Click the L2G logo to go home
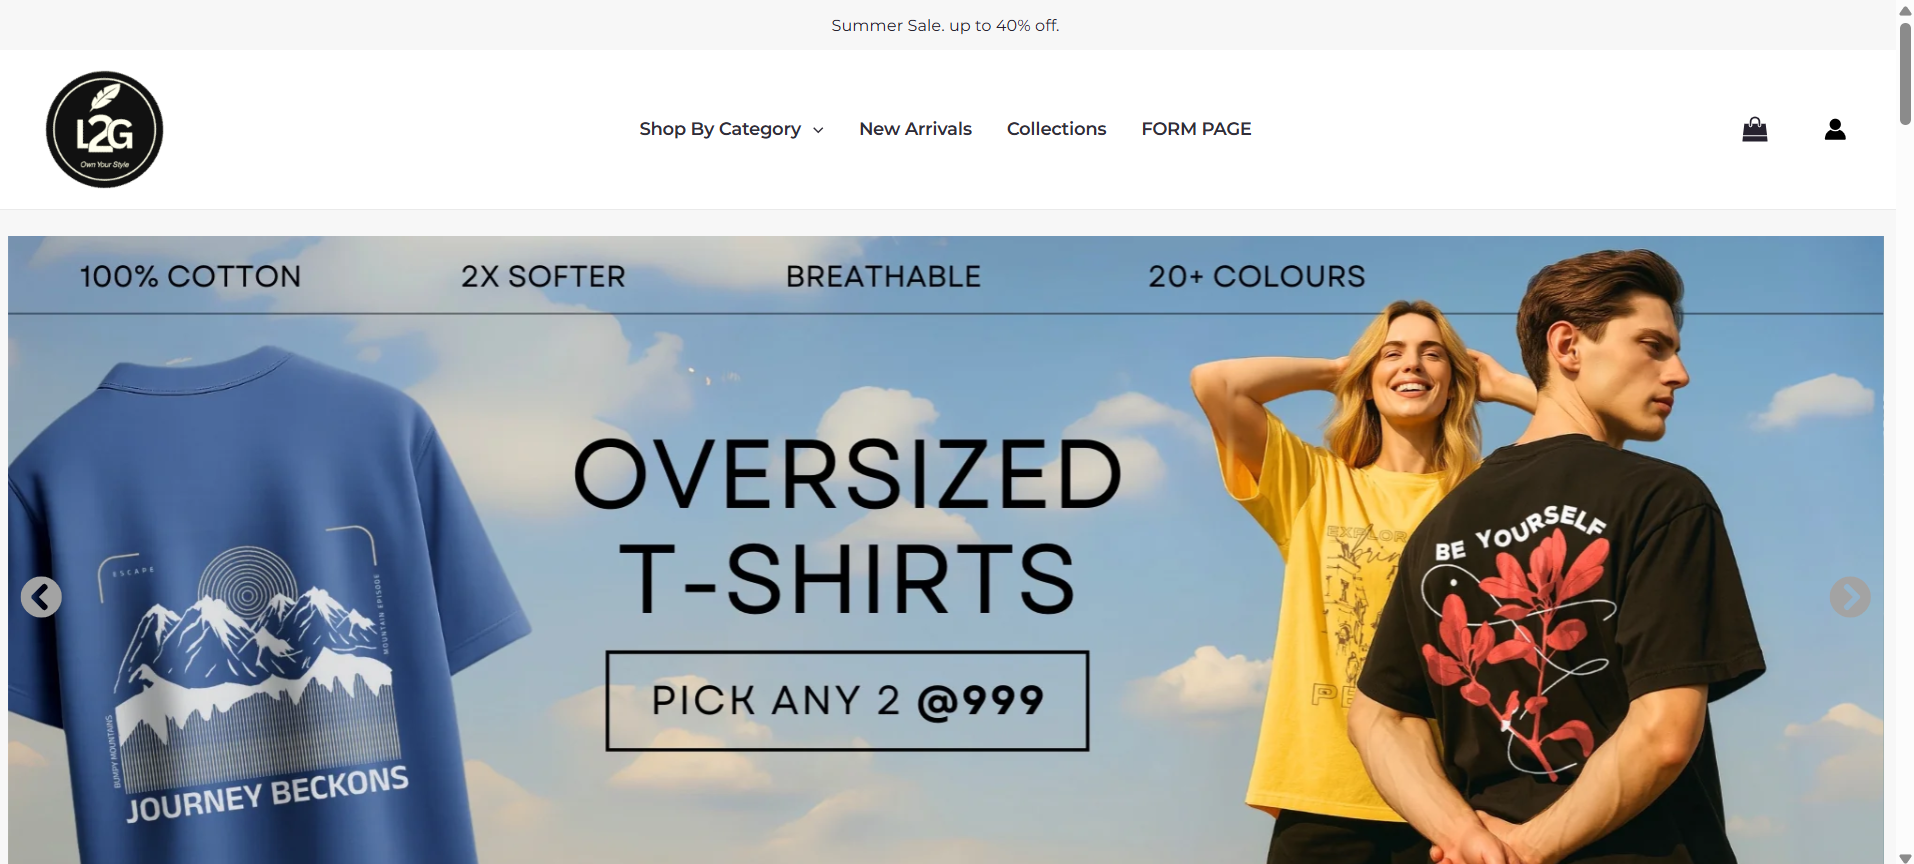Image resolution: width=1914 pixels, height=864 pixels. point(104,129)
